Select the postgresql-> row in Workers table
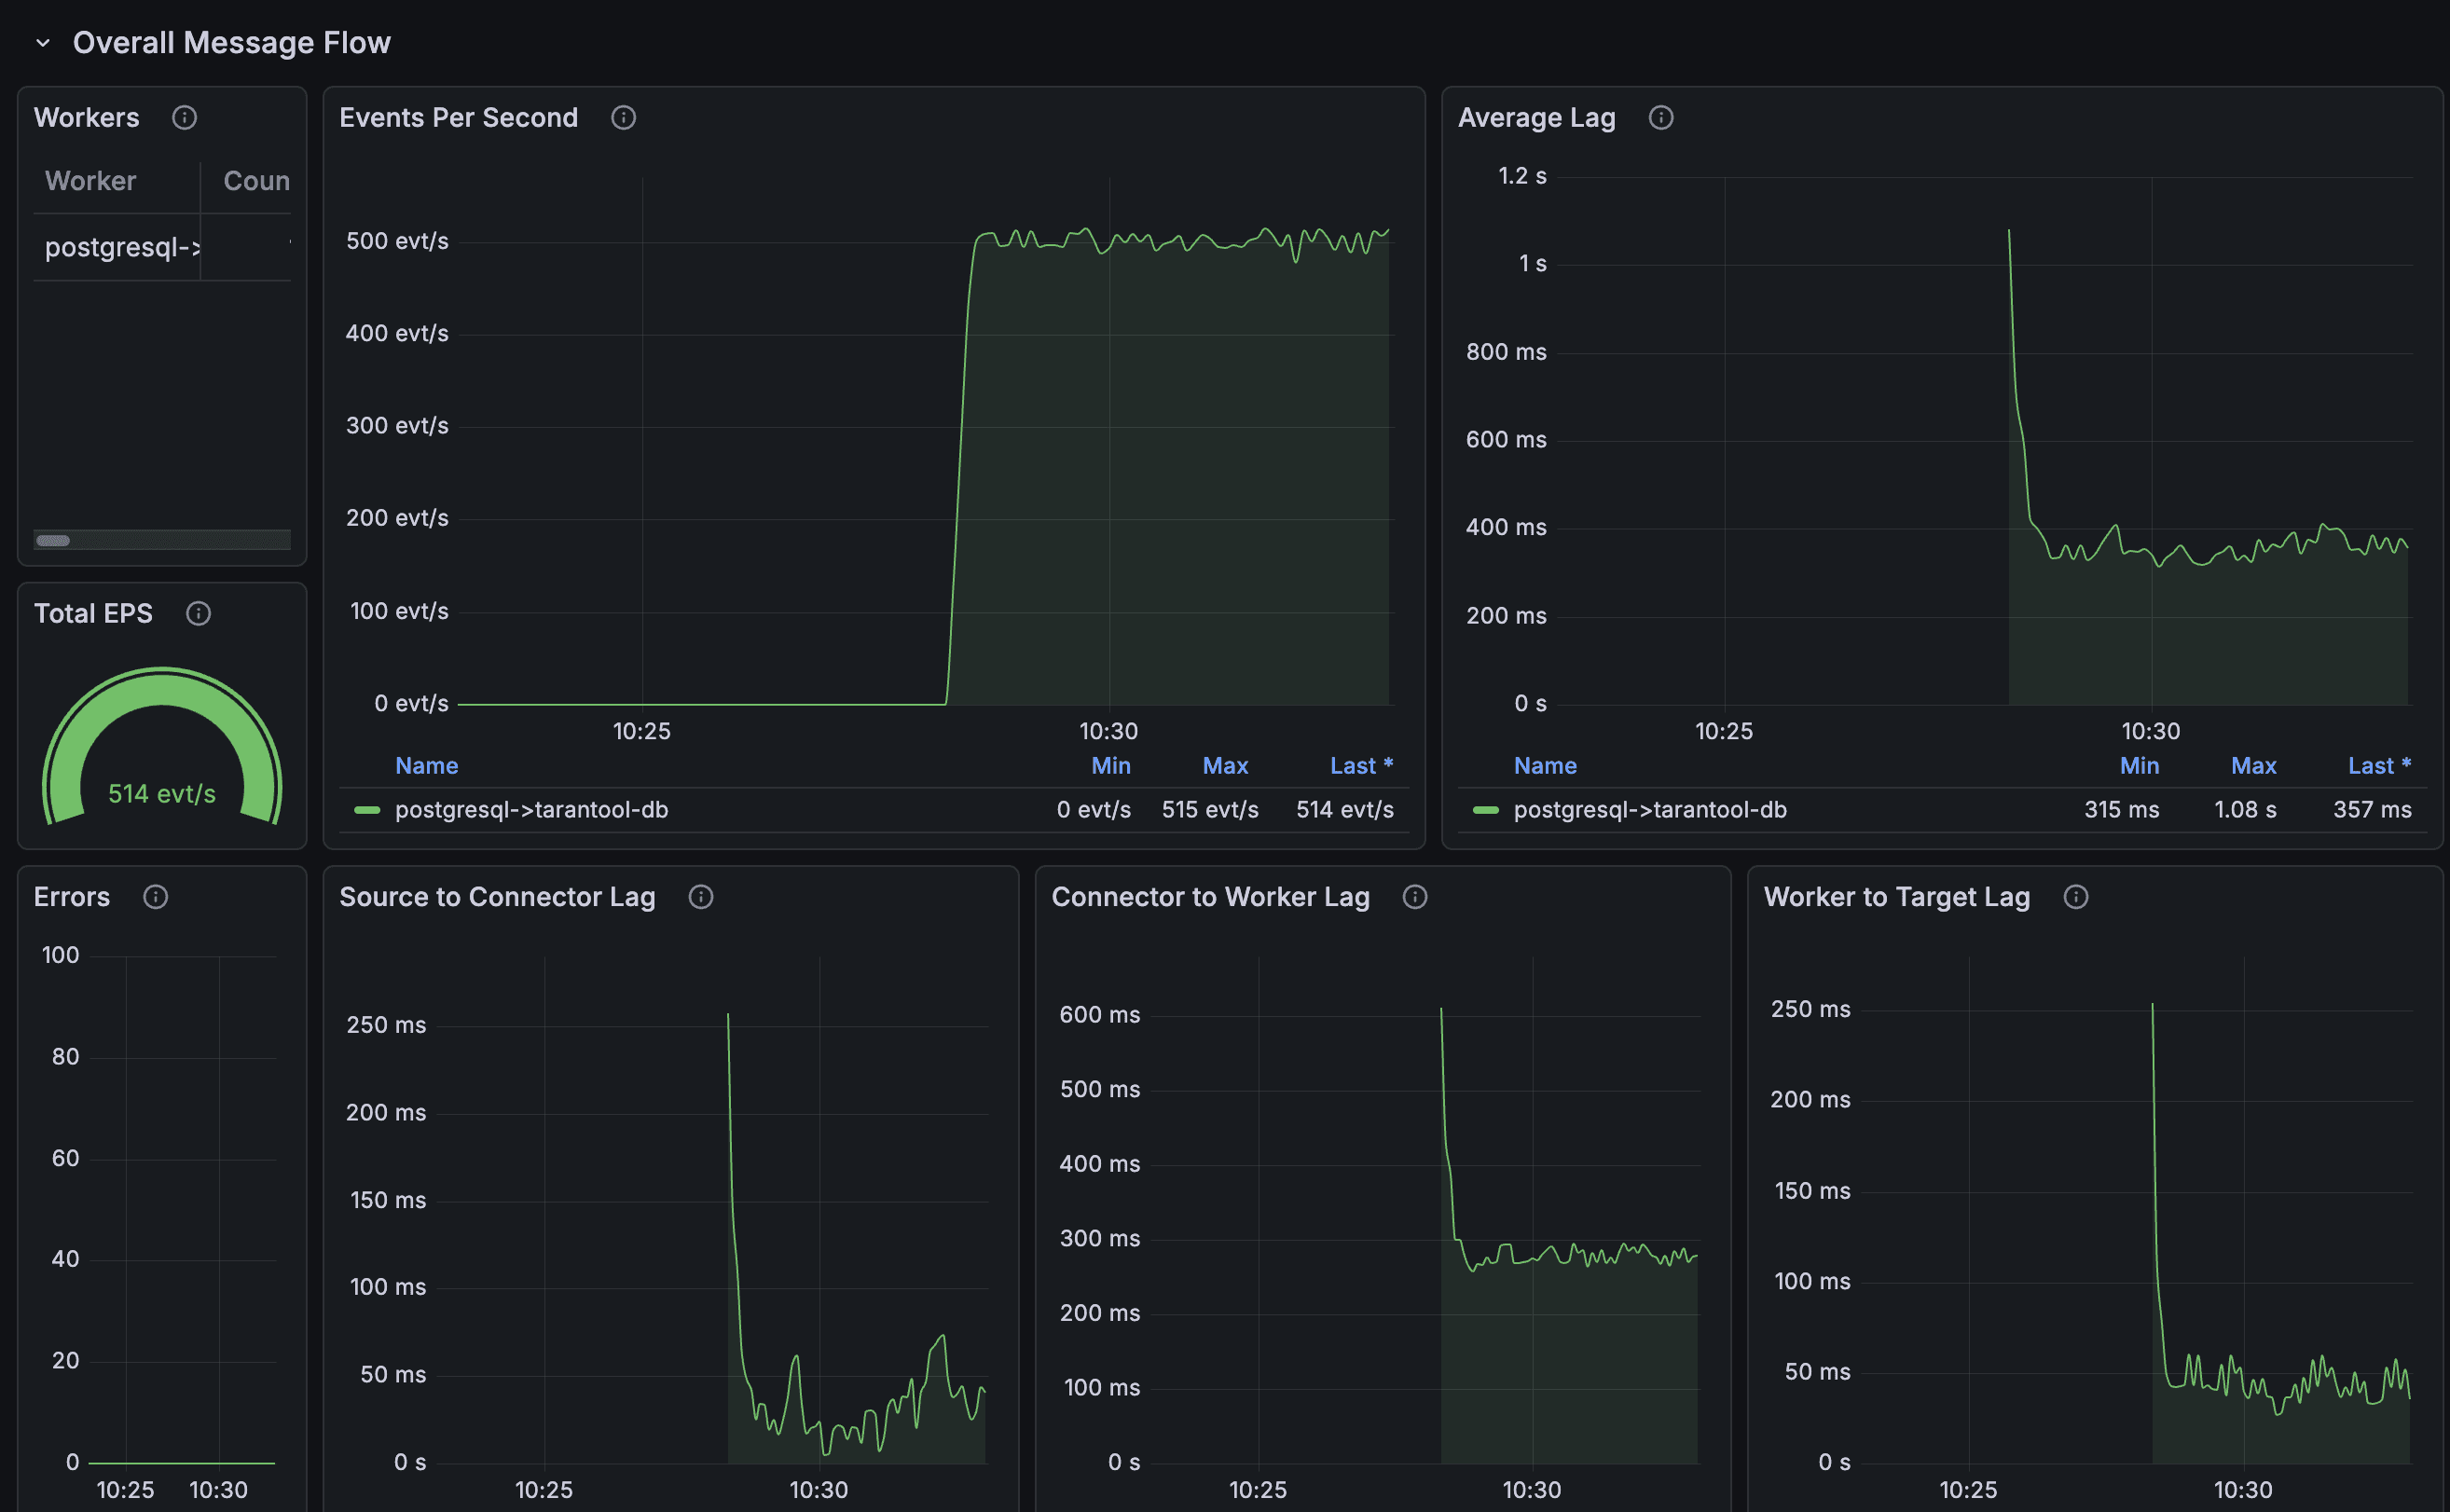 (162, 247)
